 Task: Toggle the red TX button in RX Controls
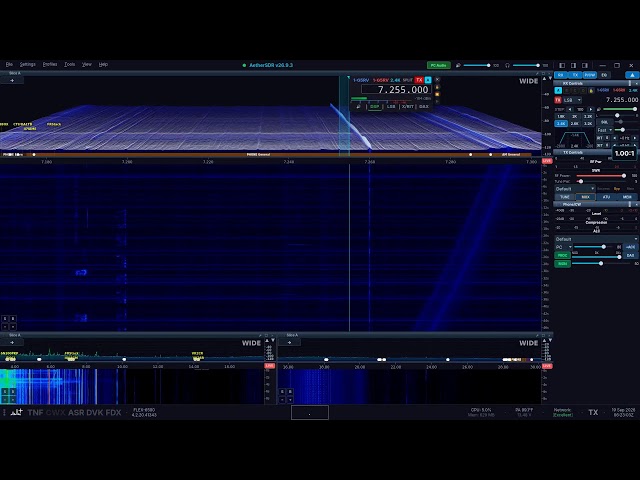558,100
